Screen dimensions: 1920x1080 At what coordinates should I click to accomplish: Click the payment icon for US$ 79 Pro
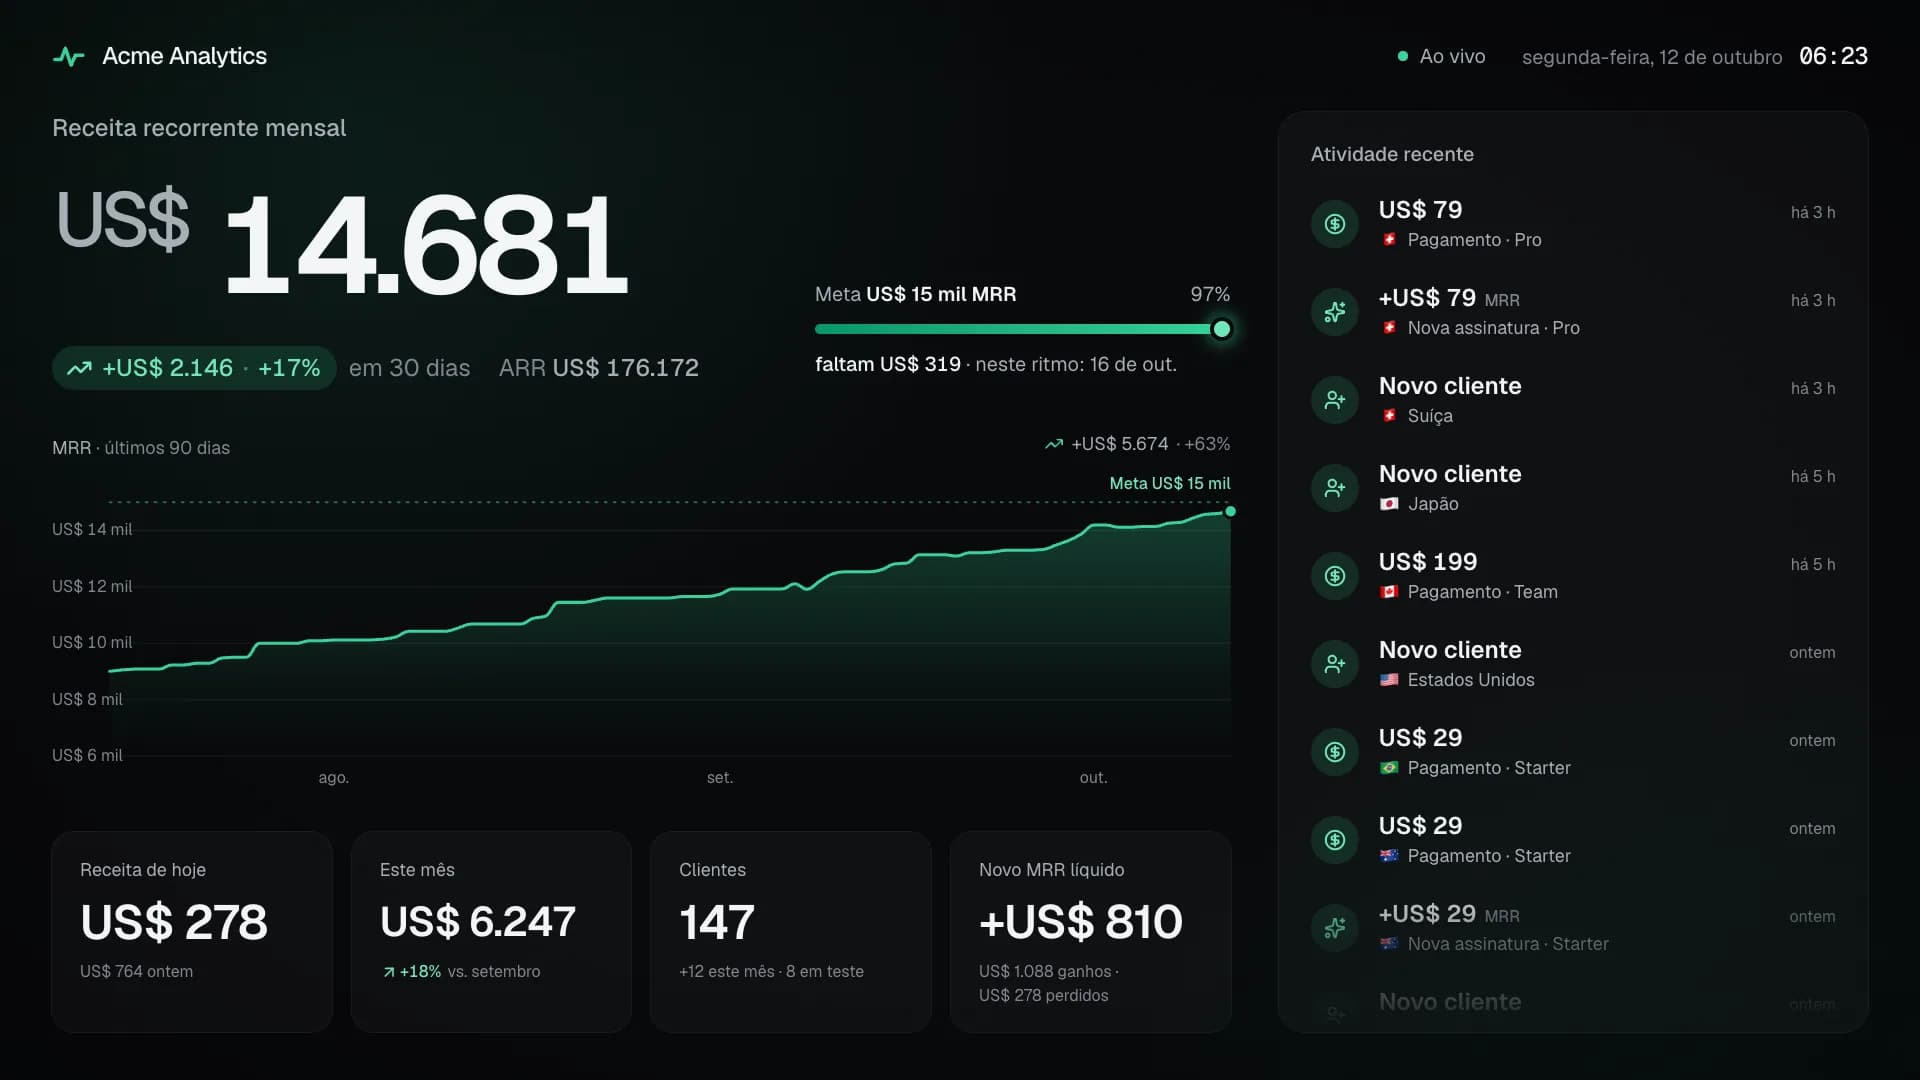click(1335, 224)
